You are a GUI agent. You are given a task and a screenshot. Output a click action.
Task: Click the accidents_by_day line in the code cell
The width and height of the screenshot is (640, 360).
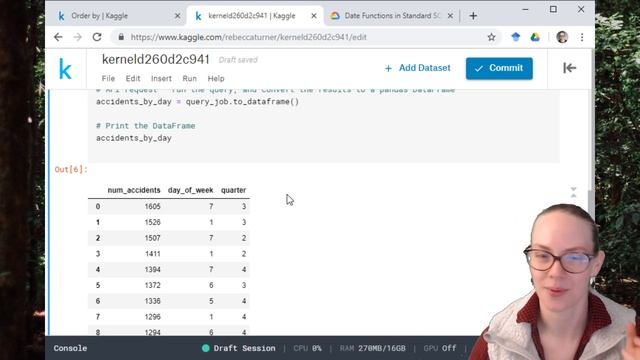click(134, 138)
